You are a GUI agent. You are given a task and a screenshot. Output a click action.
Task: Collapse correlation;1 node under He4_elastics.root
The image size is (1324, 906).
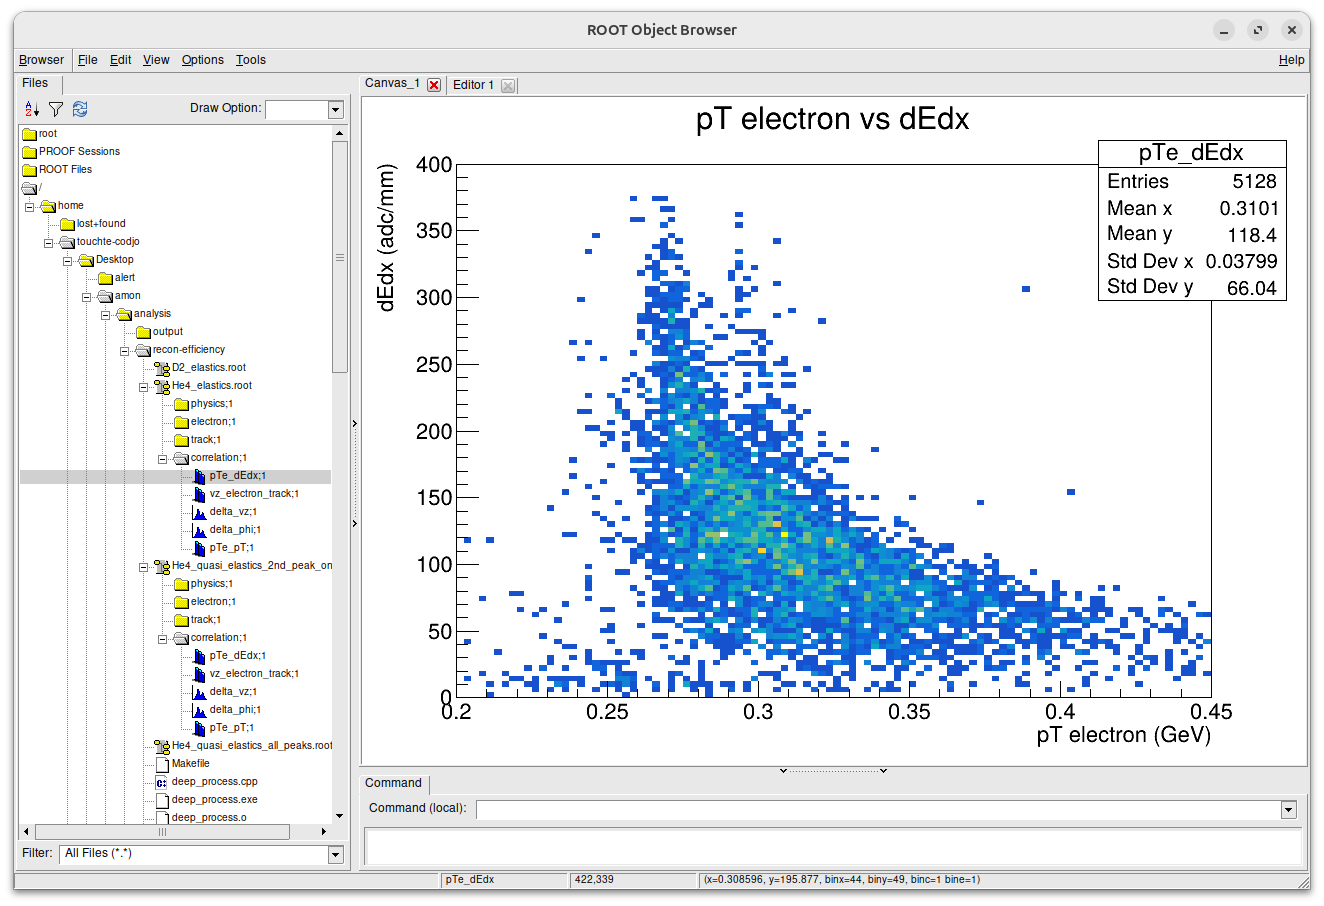pyautogui.click(x=162, y=459)
